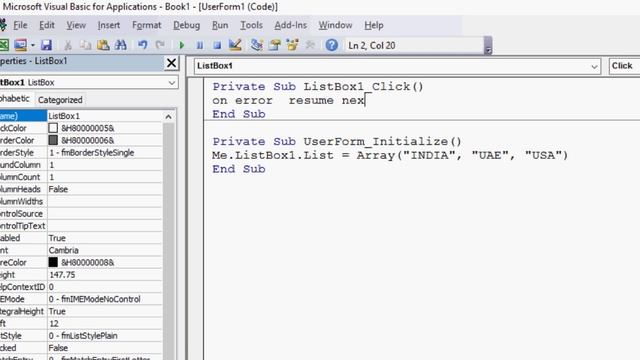Click the line 'on error resume nex' in code
Image resolution: width=640 pixels, height=360 pixels.
tap(288, 100)
